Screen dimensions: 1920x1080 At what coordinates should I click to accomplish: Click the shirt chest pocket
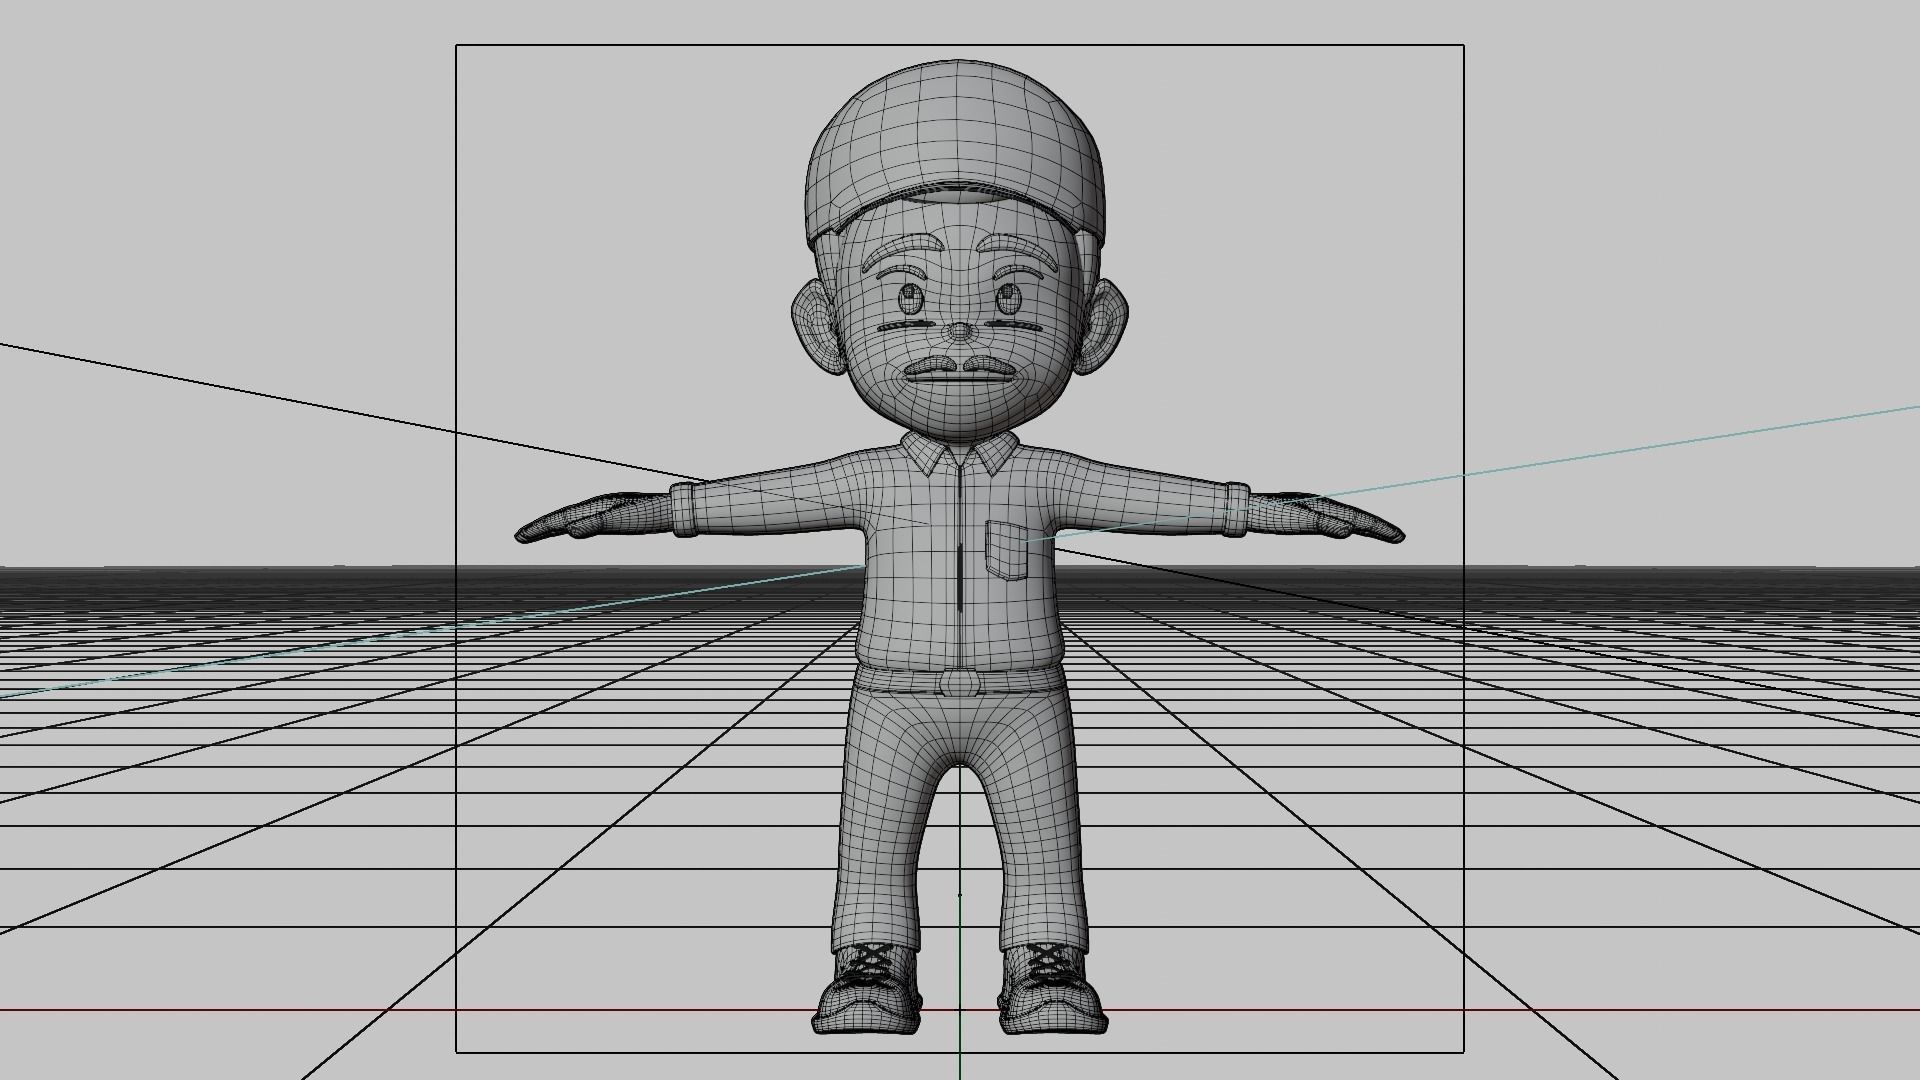1006,550
